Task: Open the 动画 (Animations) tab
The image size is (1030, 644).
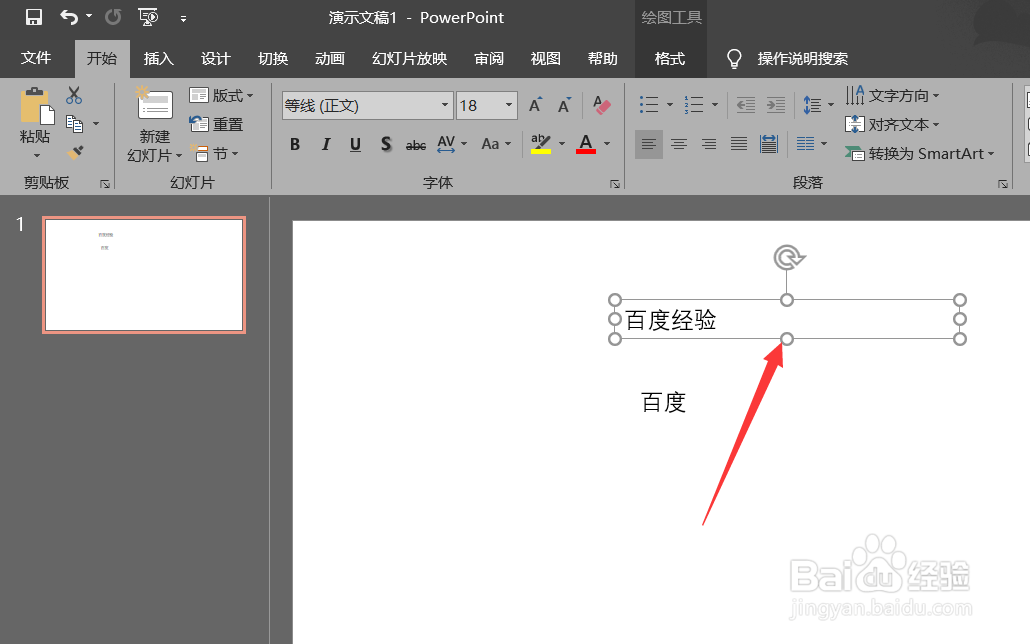Action: 330,58
